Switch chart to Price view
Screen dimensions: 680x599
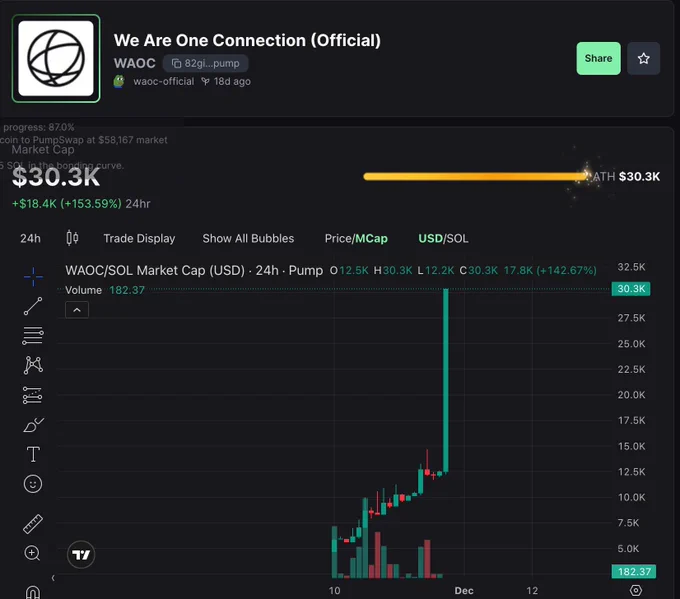point(338,239)
